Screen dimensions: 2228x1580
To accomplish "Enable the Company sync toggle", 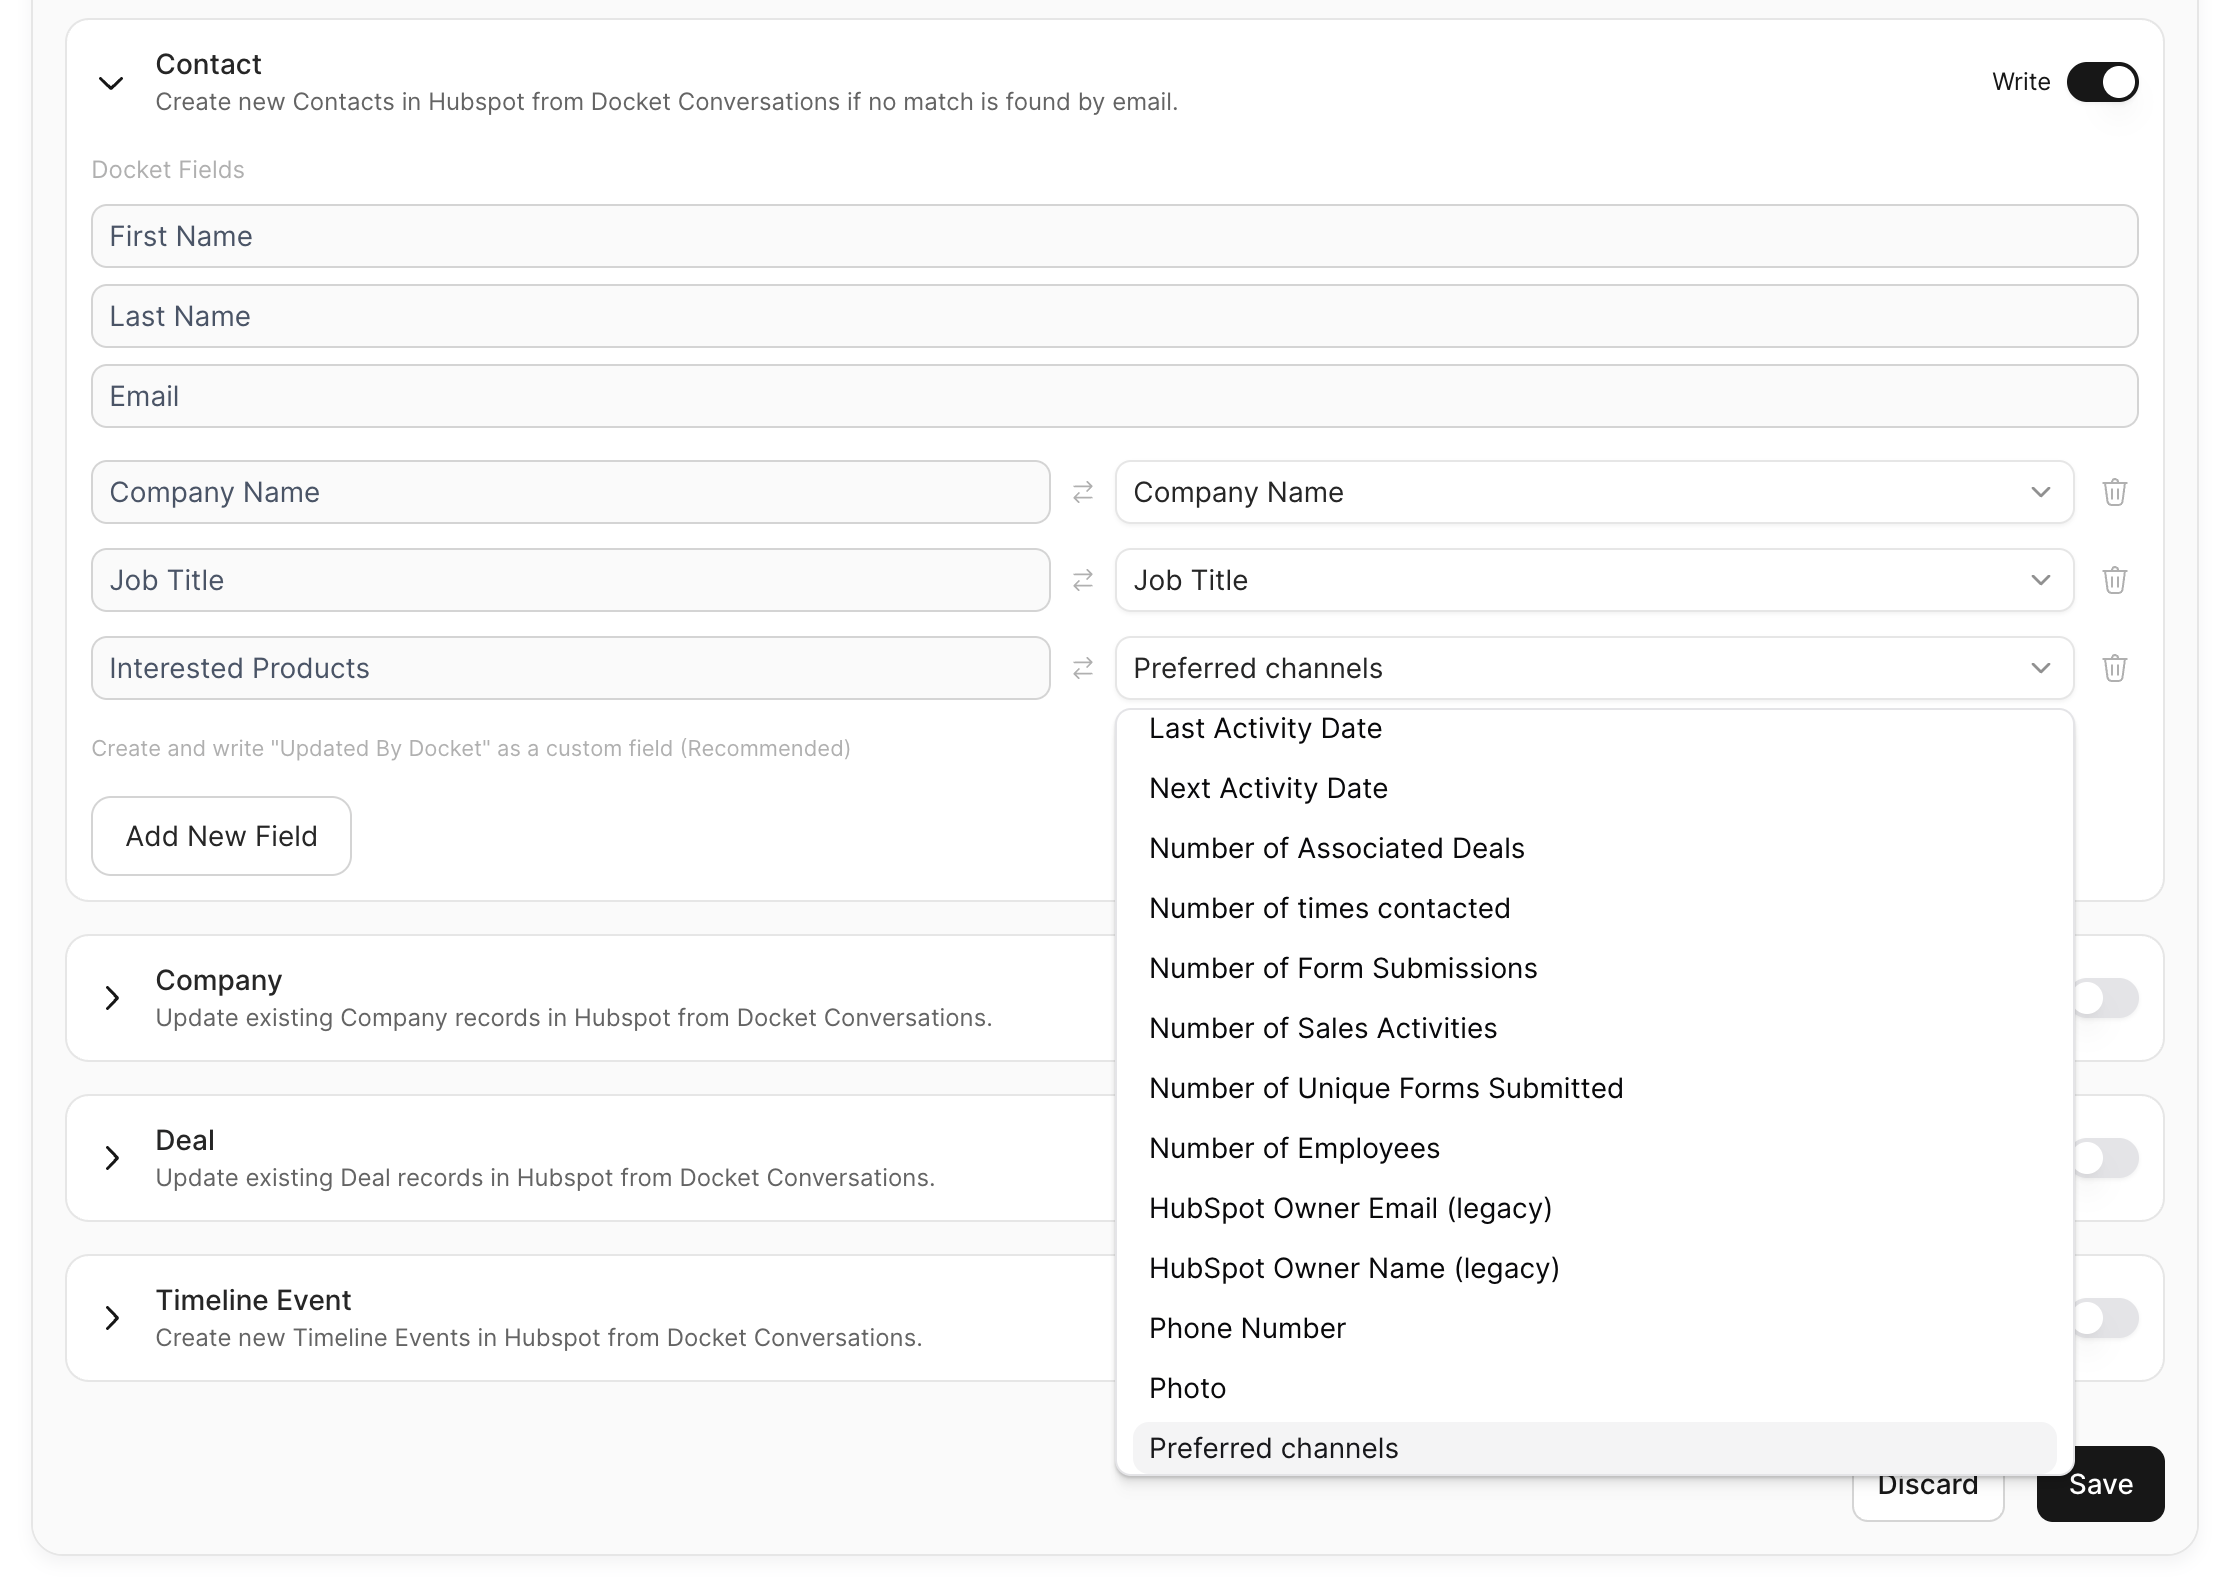I will [2104, 998].
